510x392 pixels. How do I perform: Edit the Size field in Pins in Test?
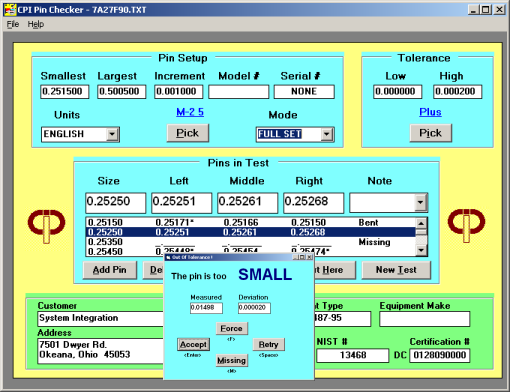116,203
